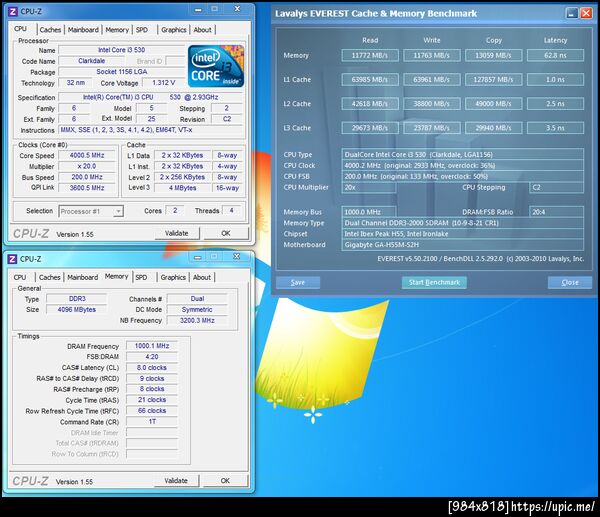Image resolution: width=600 pixels, height=517 pixels.
Task: Click Bus Speed value 200.0 MHz
Action: click(87, 177)
